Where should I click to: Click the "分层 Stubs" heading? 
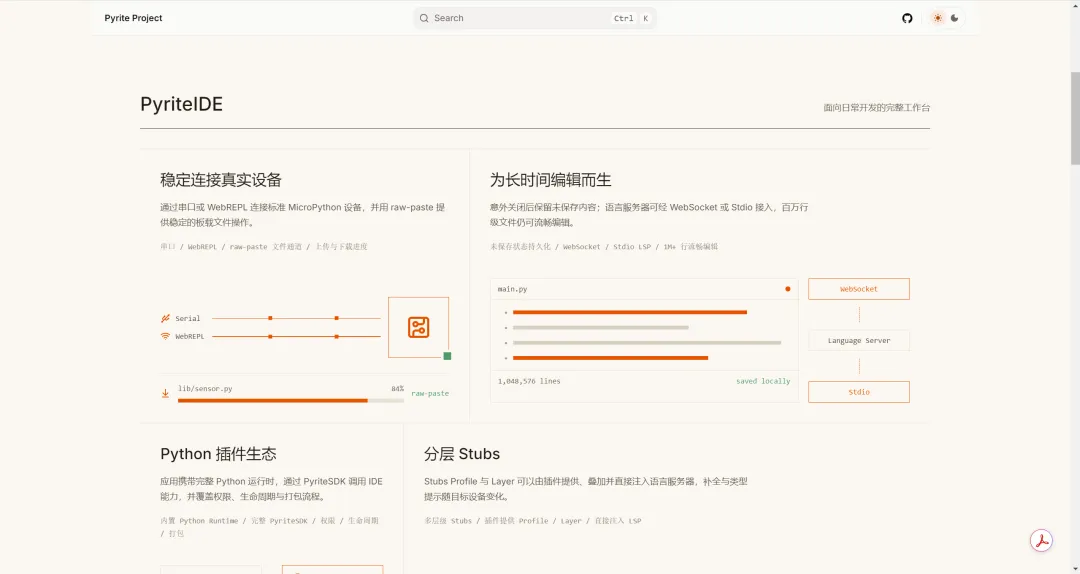[462, 454]
